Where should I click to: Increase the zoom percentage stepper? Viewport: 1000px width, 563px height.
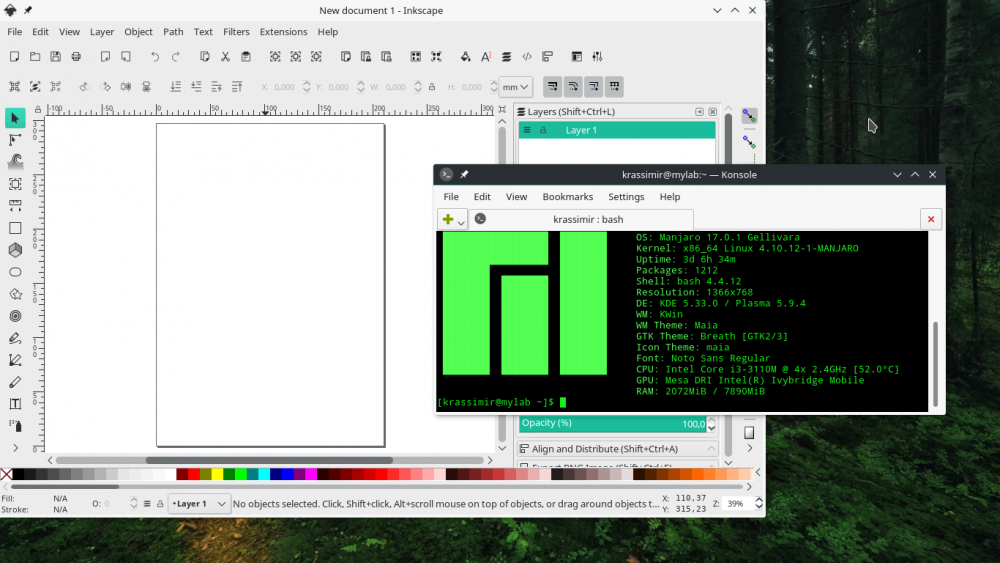pos(758,500)
